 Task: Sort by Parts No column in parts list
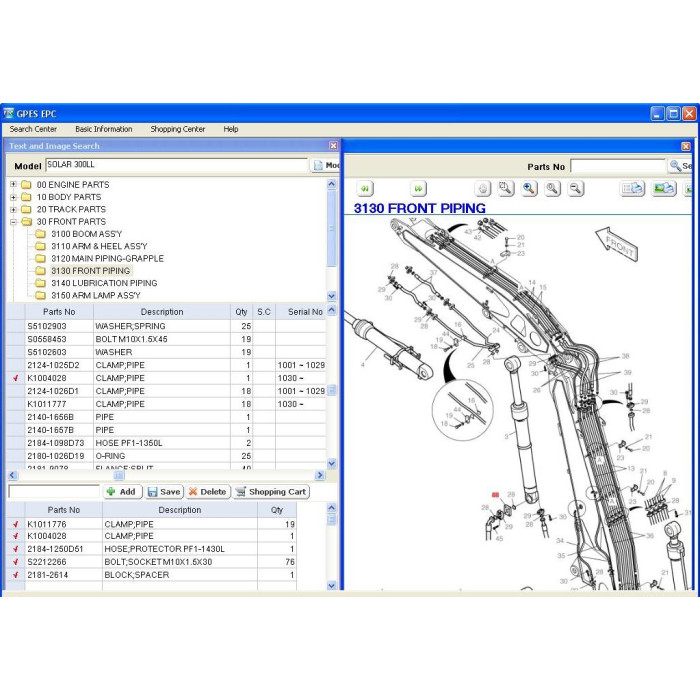pos(59,312)
